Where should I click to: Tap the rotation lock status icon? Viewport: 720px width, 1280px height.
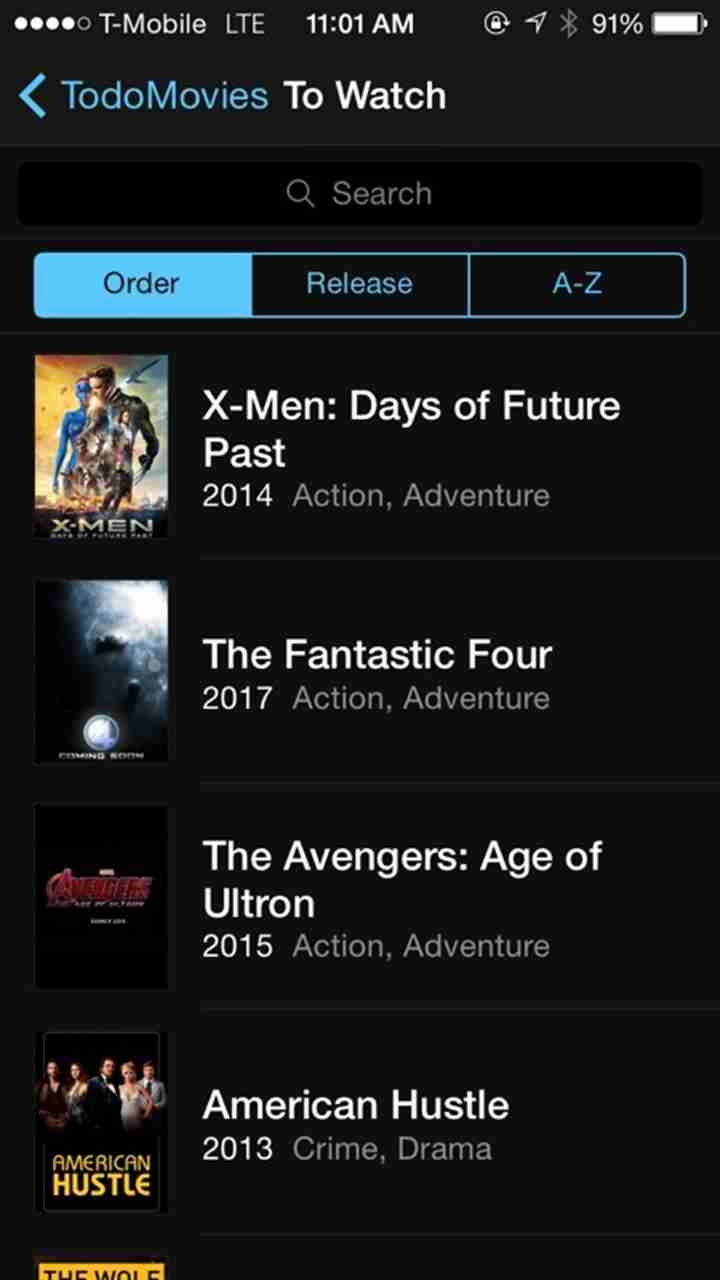pos(497,23)
